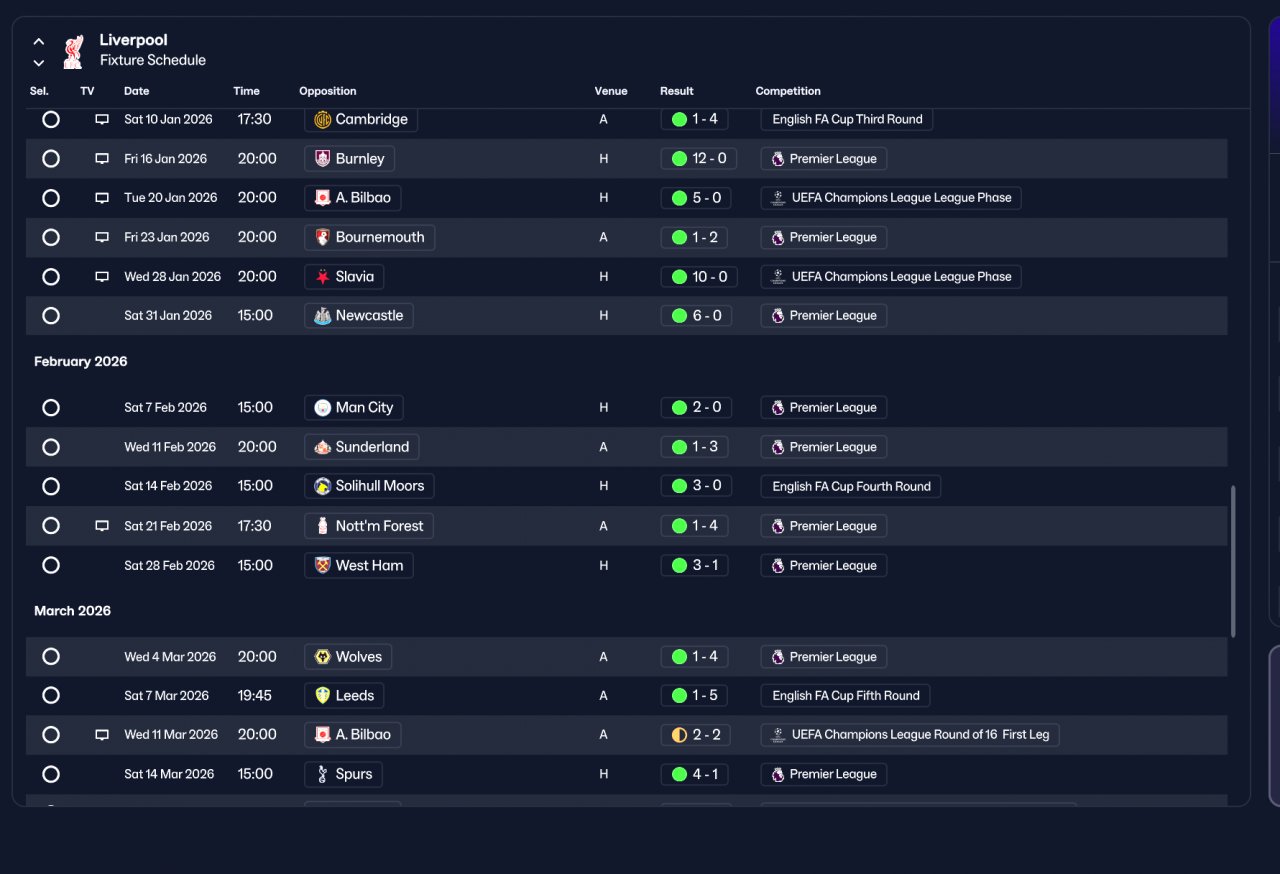The height and width of the screenshot is (874, 1280).
Task: Click Premier League logo on Burnley row
Action: [x=778, y=159]
